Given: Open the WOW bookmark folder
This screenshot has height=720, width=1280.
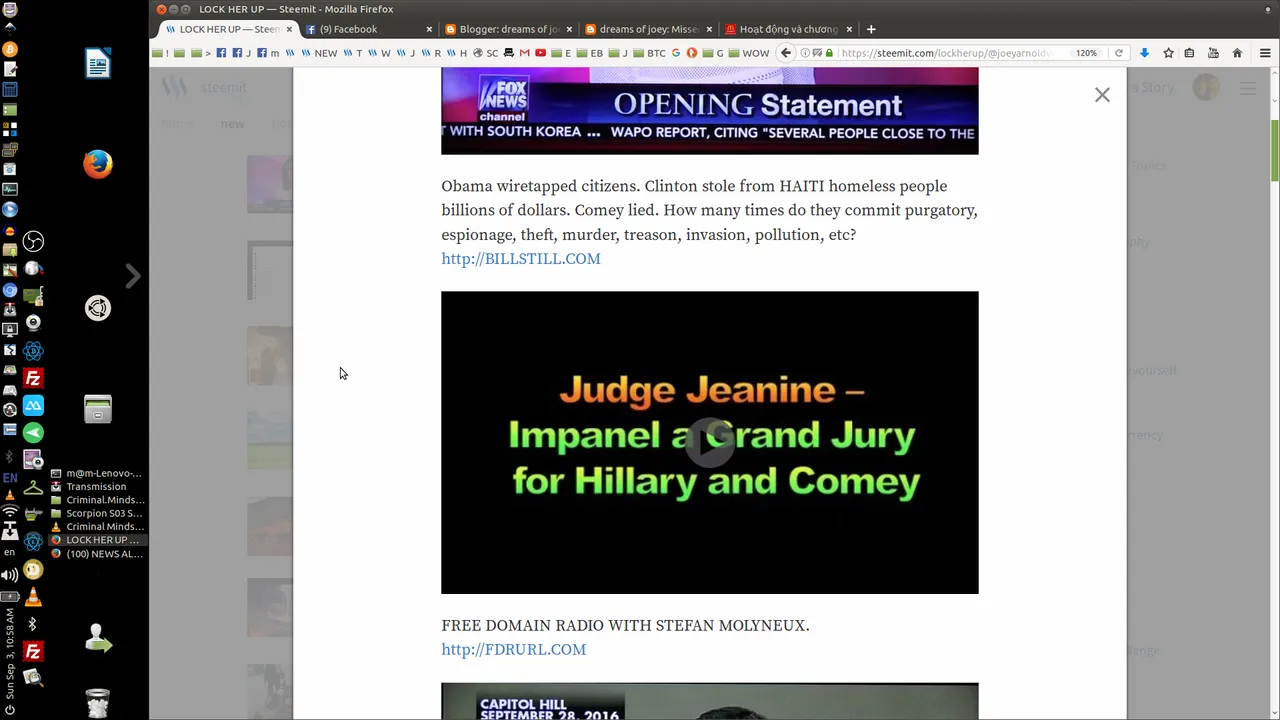Looking at the screenshot, I should 749,53.
